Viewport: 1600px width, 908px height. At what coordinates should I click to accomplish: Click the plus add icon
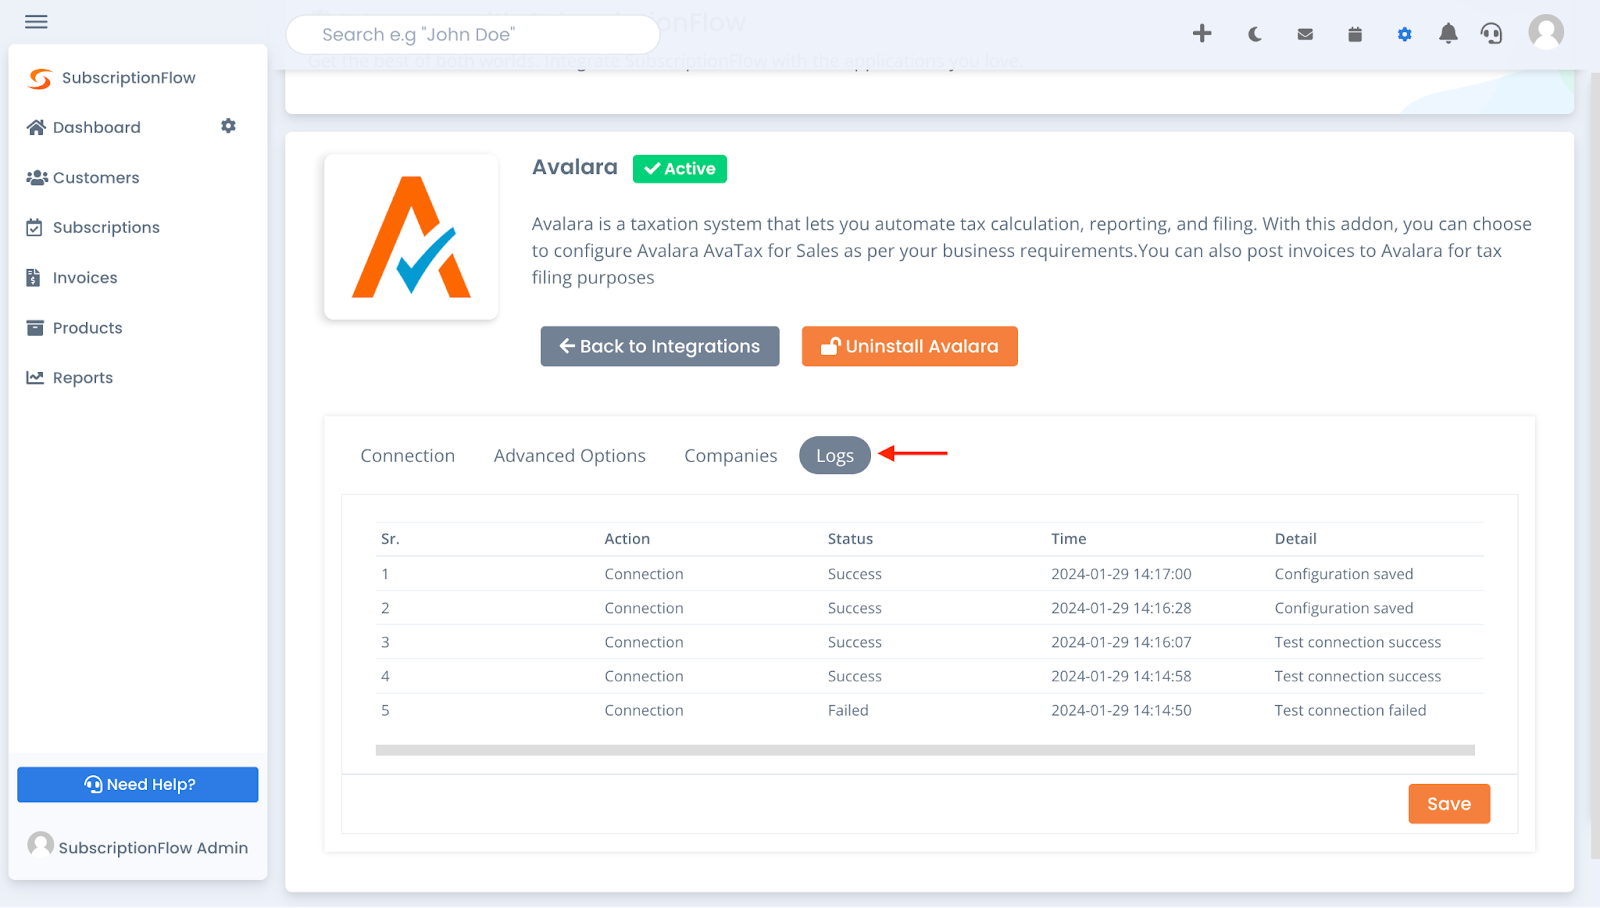tap(1202, 34)
